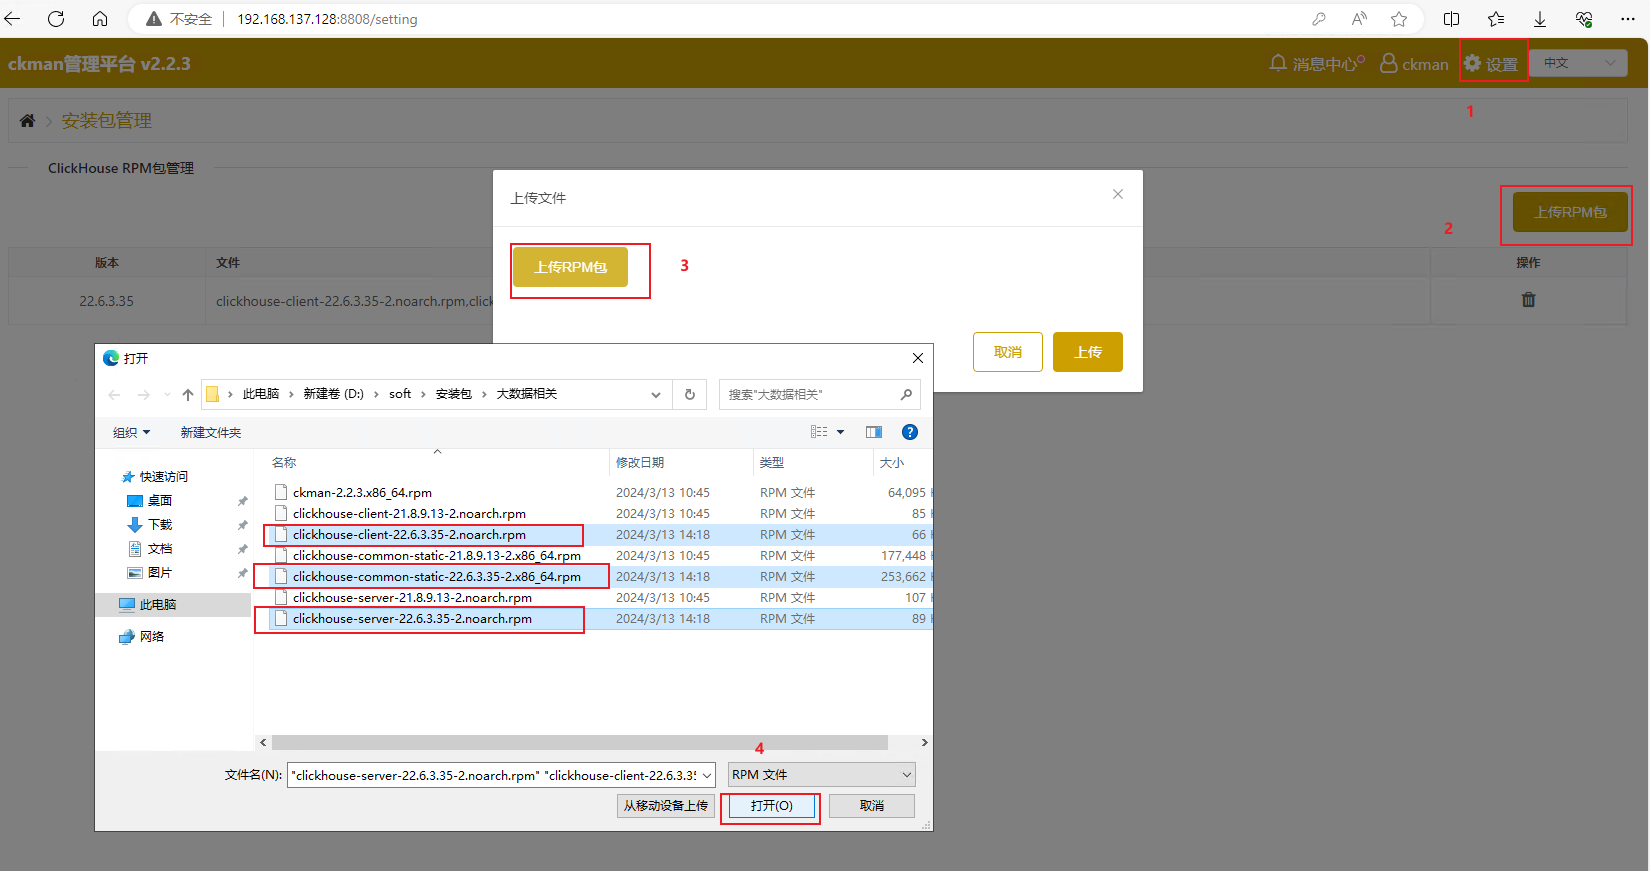Toggle the preview pane icon
This screenshot has height=871, width=1650.
coord(874,432)
